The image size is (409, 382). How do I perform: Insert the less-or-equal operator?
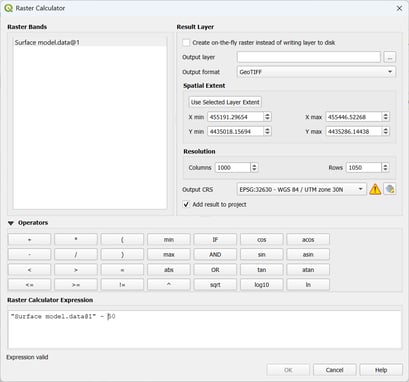(29, 285)
